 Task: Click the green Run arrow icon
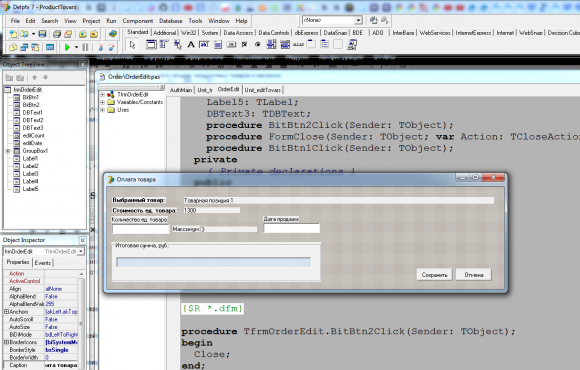67,47
